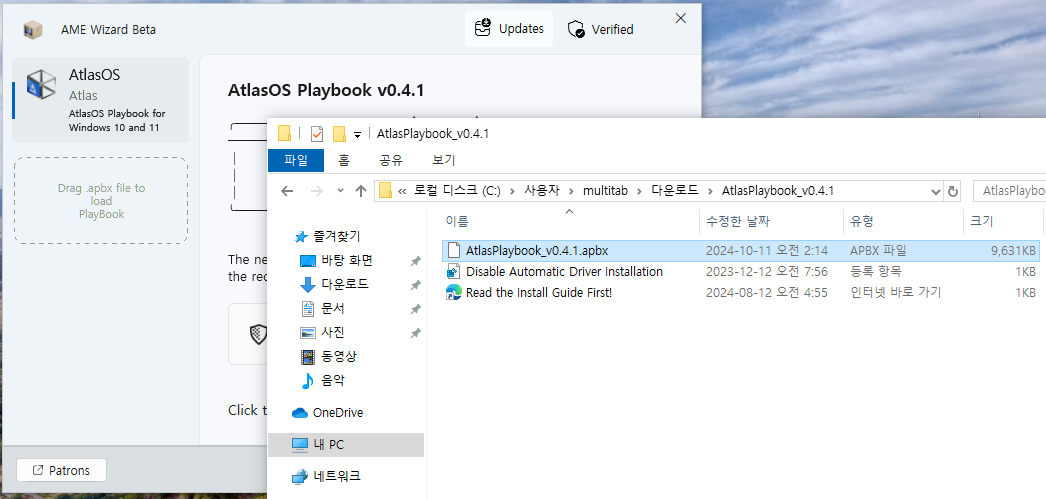
Task: Select the AtlasPlaybook_v0.4.1.apbx file
Action: tap(740, 251)
